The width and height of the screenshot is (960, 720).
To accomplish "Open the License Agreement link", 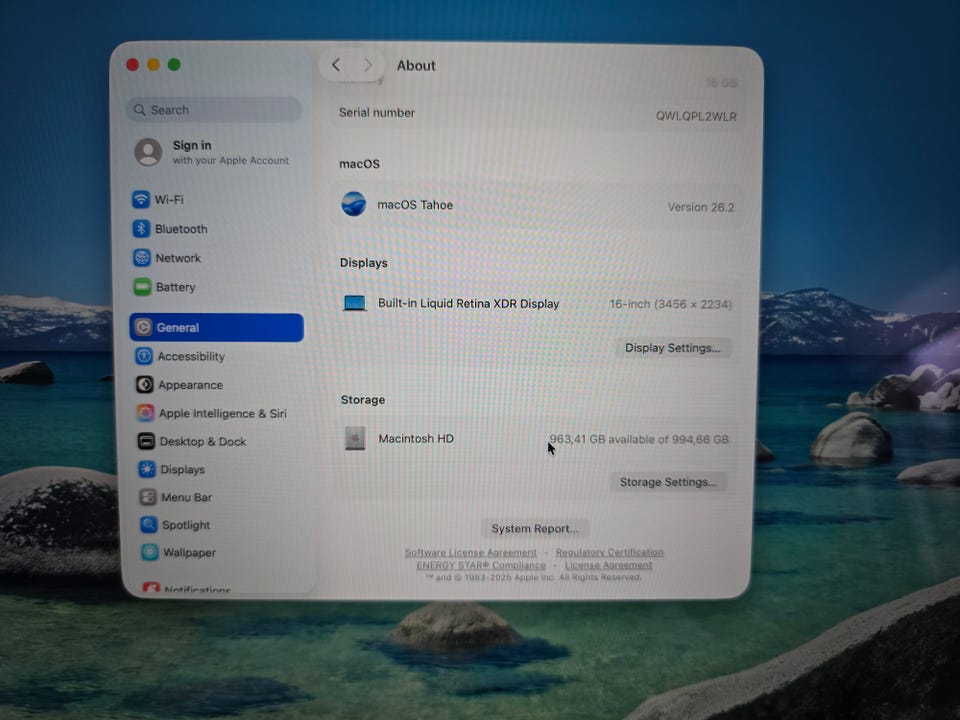I will click(x=608, y=565).
